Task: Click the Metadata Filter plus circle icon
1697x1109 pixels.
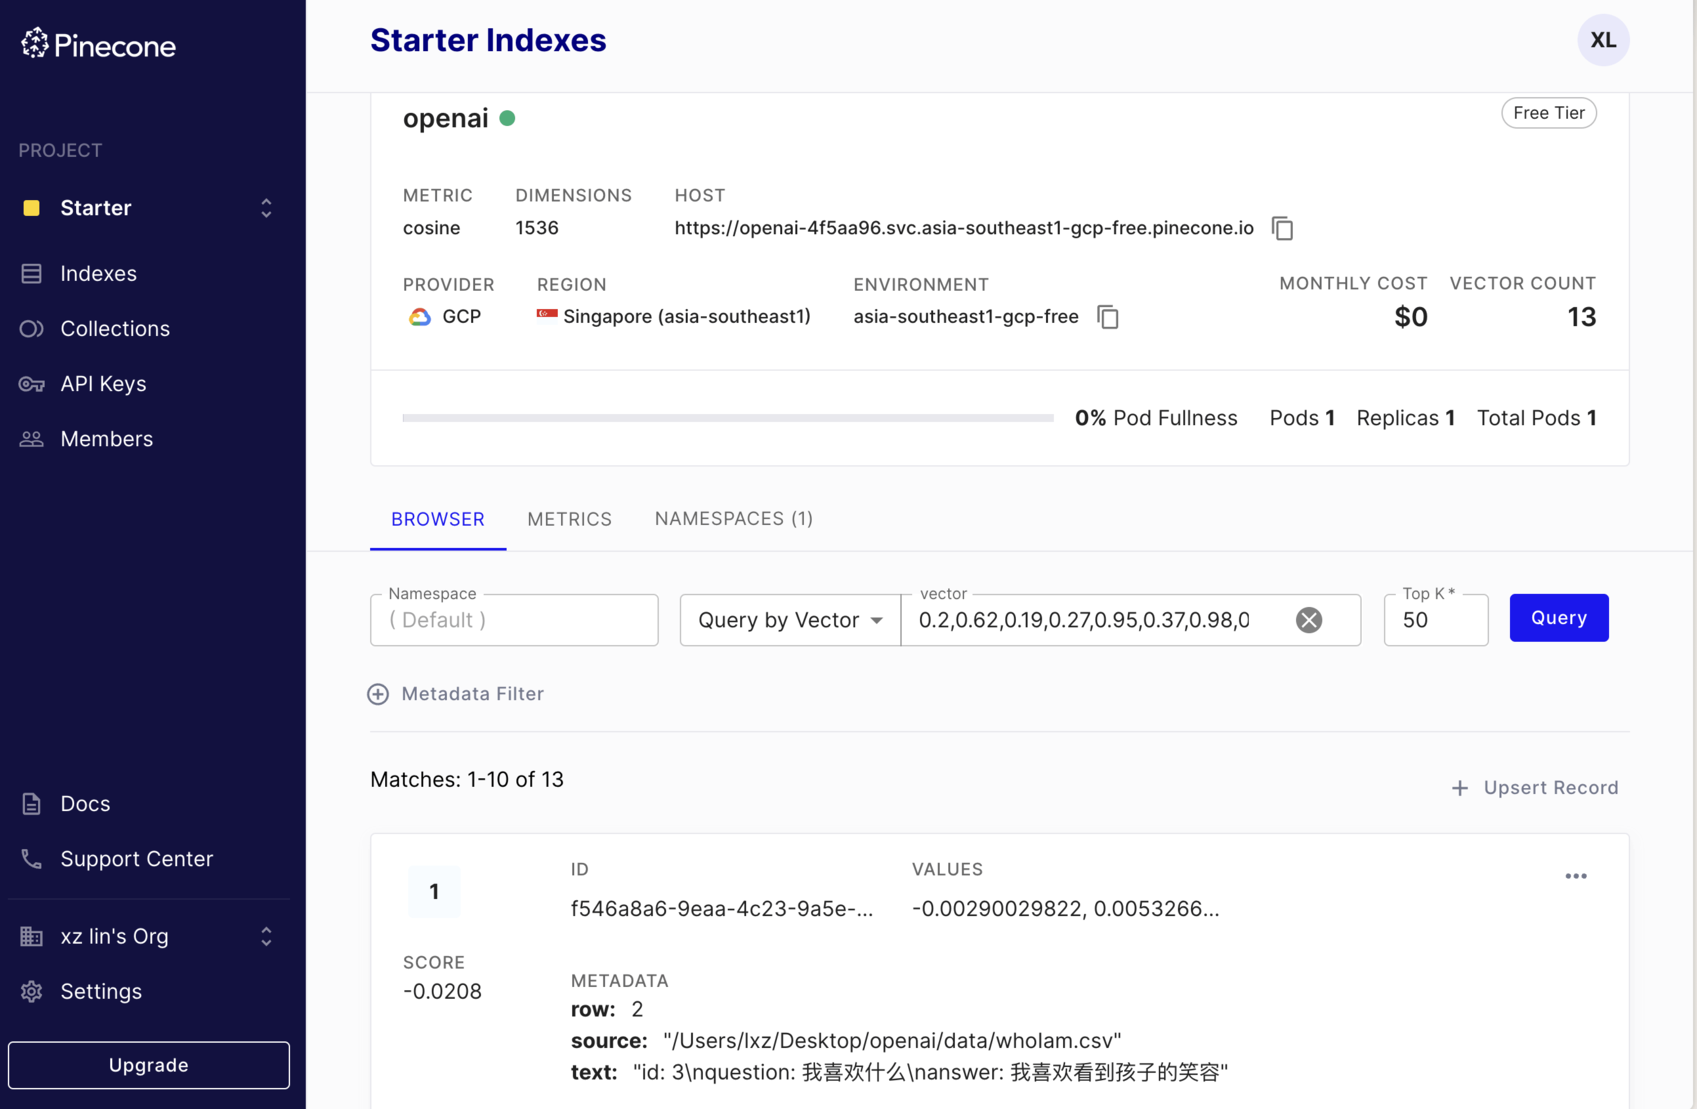Action: (x=378, y=694)
